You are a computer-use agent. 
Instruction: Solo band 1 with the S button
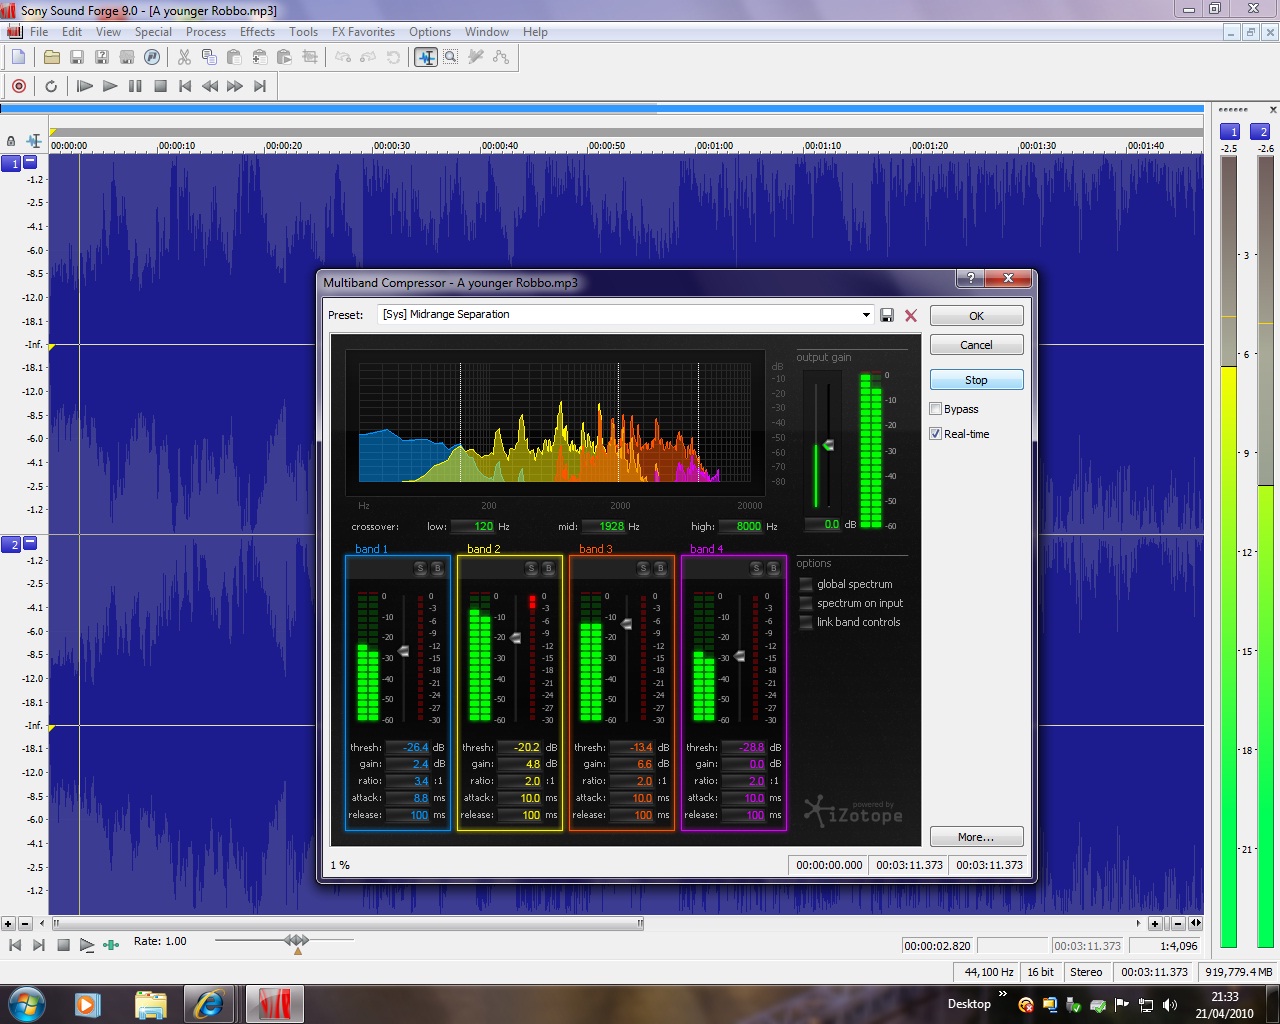[420, 568]
